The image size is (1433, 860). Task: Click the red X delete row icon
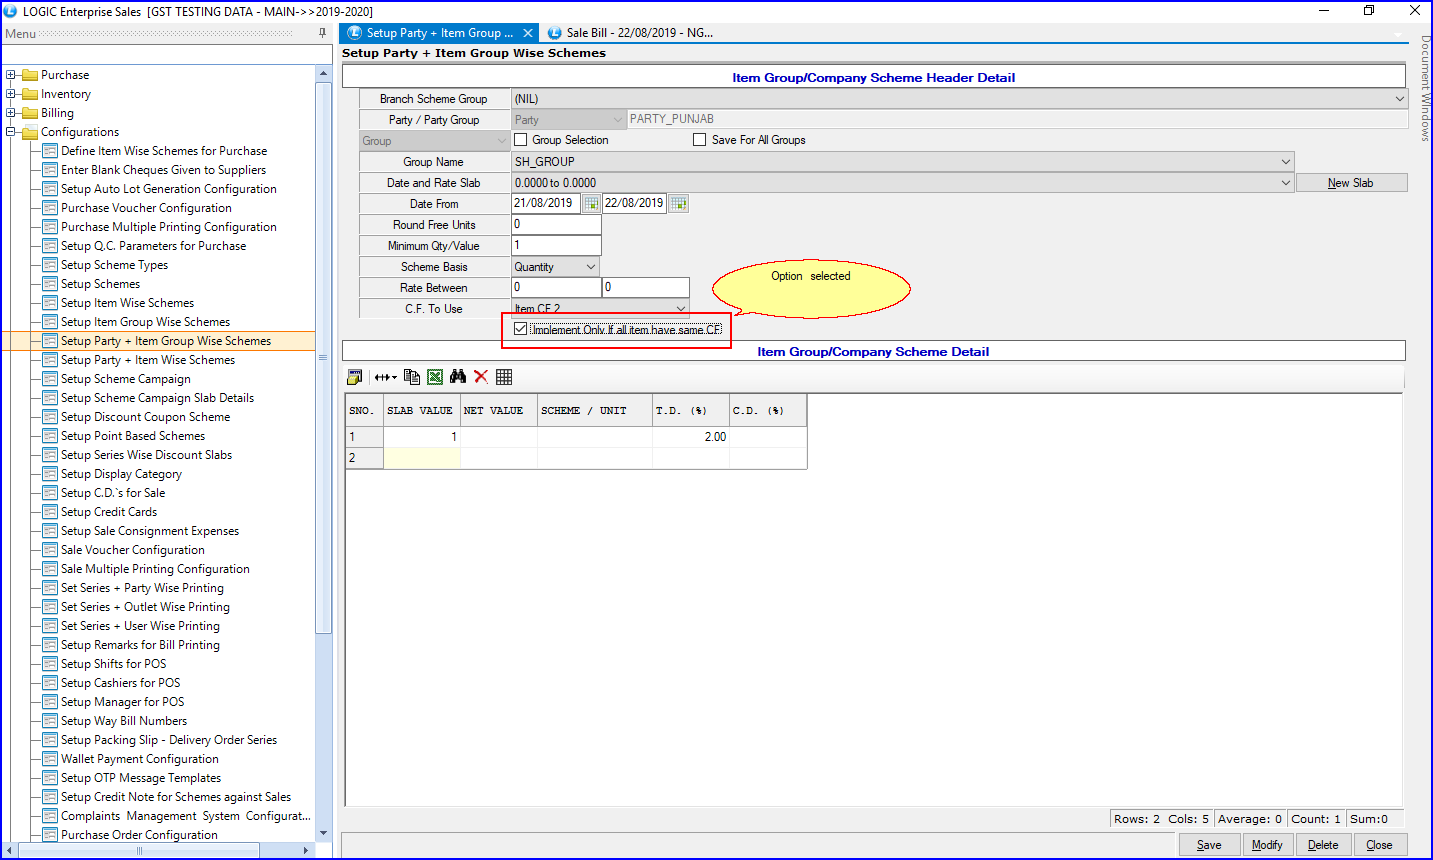[481, 377]
